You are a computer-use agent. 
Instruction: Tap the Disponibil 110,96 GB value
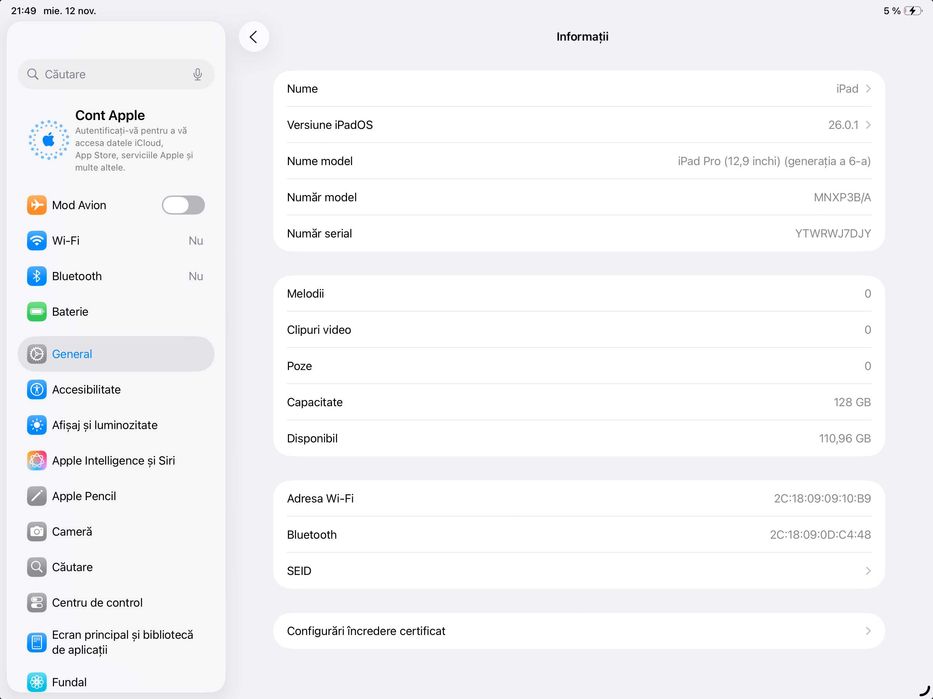845,438
